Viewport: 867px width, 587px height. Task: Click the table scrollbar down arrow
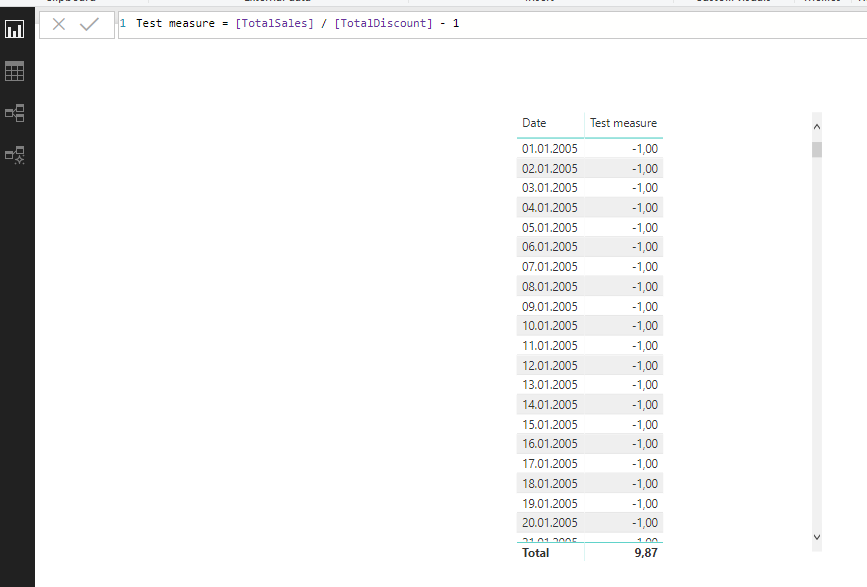click(817, 537)
